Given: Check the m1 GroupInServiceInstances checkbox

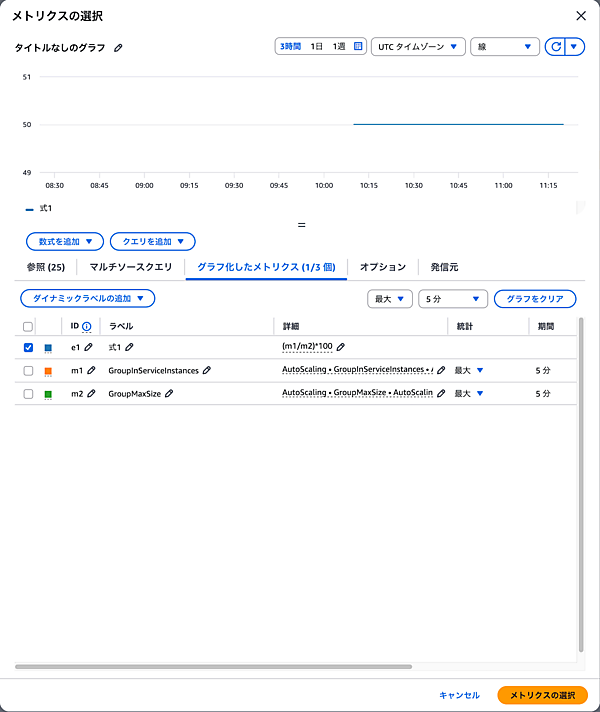Looking at the screenshot, I should (28, 371).
